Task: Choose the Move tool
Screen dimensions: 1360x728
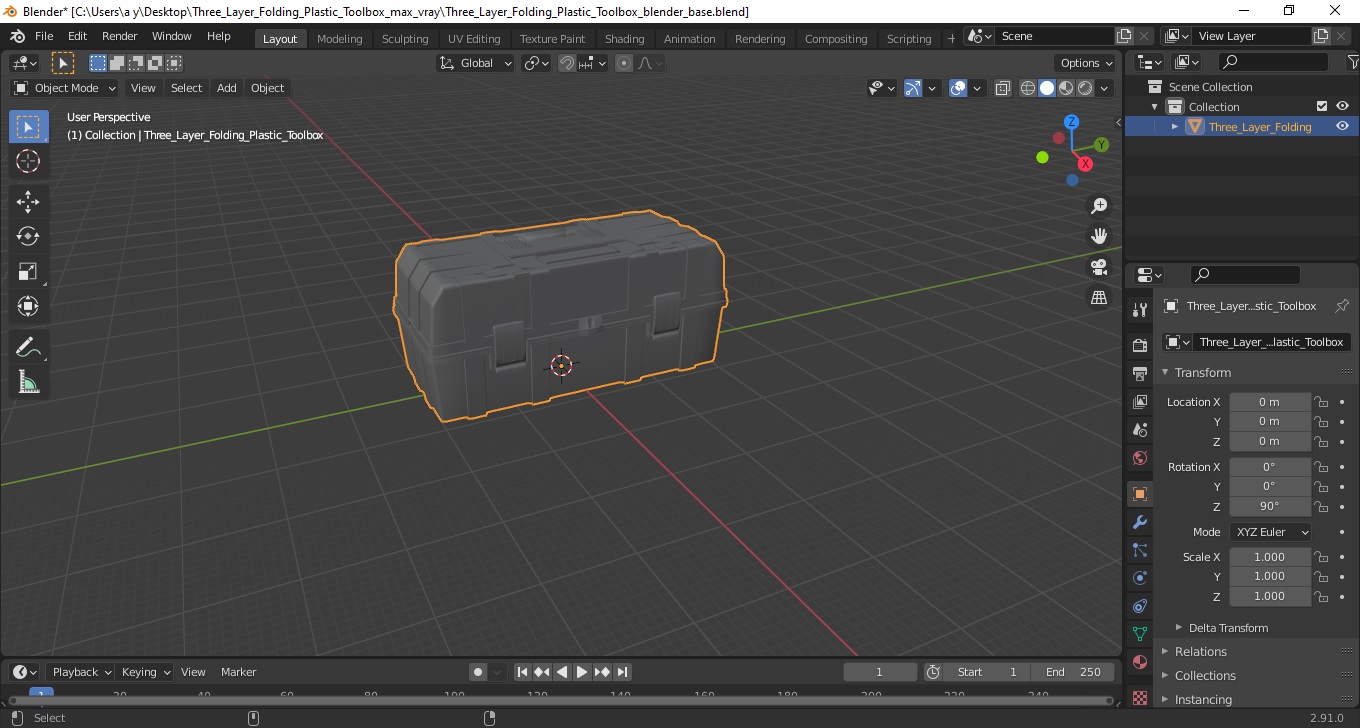Action: [28, 202]
